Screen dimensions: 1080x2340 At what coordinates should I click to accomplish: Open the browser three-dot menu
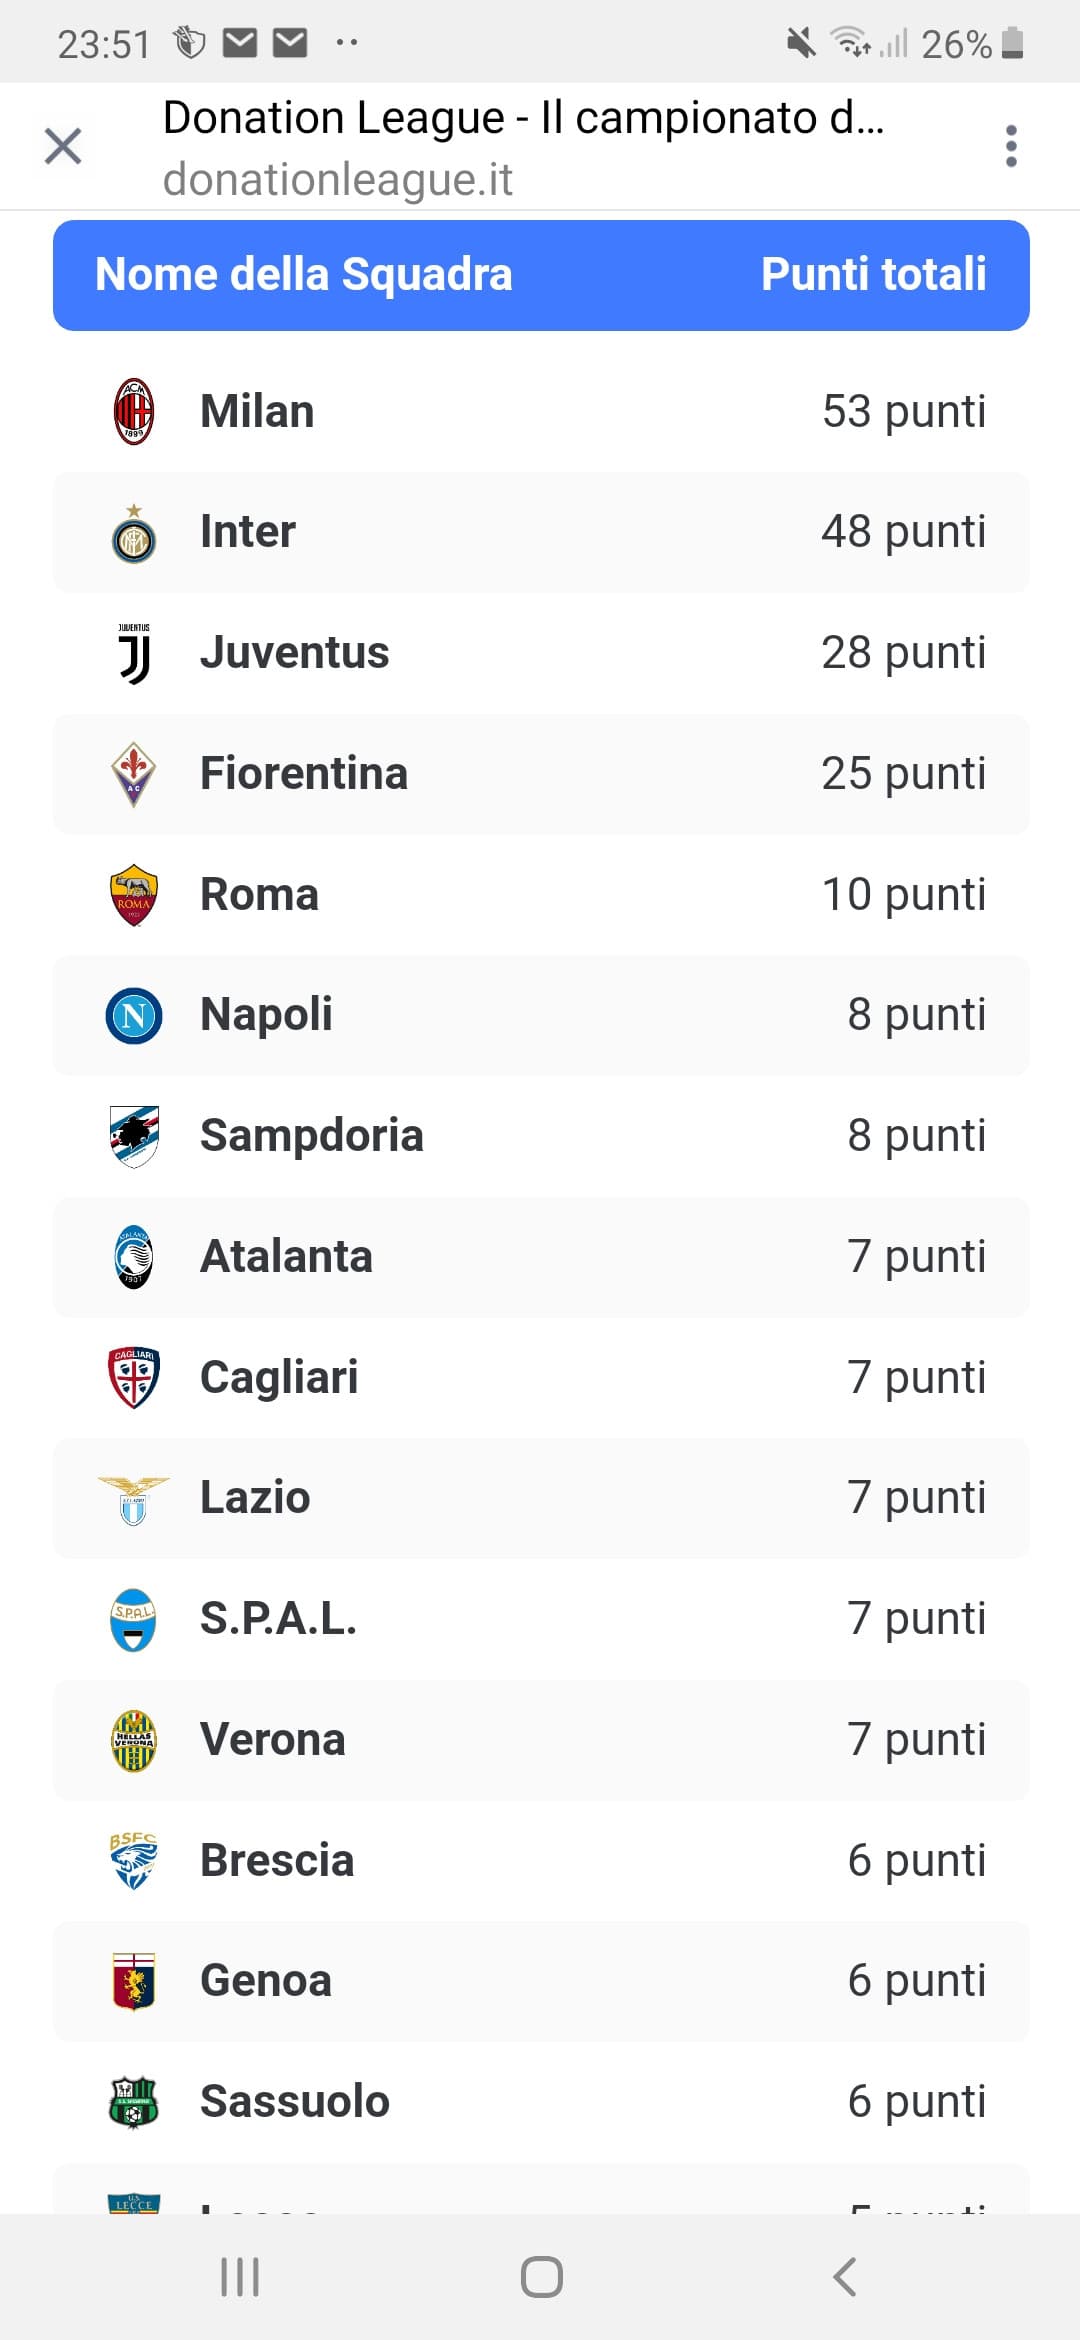1011,146
